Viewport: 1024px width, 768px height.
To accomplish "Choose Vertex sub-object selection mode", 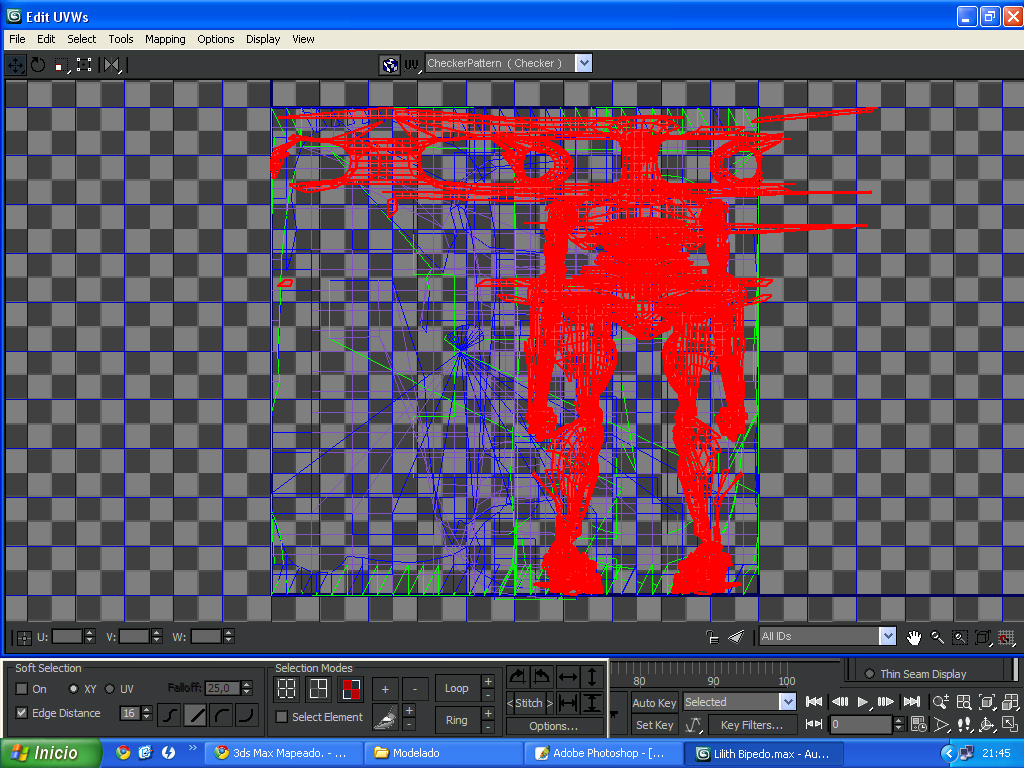I will point(287,689).
